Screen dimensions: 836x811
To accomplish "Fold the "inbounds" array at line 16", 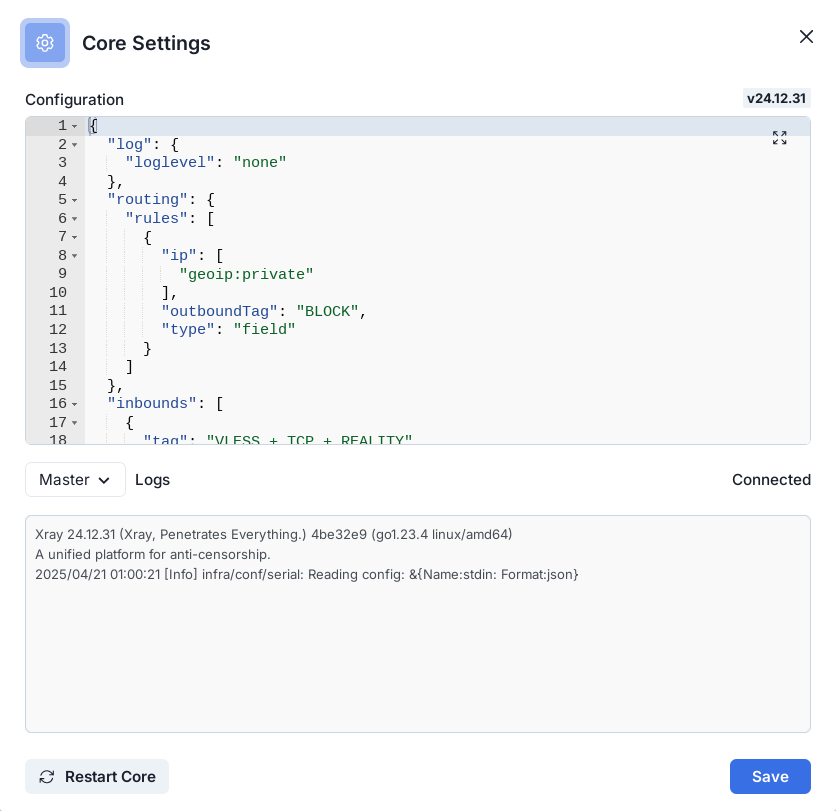I will click(75, 405).
